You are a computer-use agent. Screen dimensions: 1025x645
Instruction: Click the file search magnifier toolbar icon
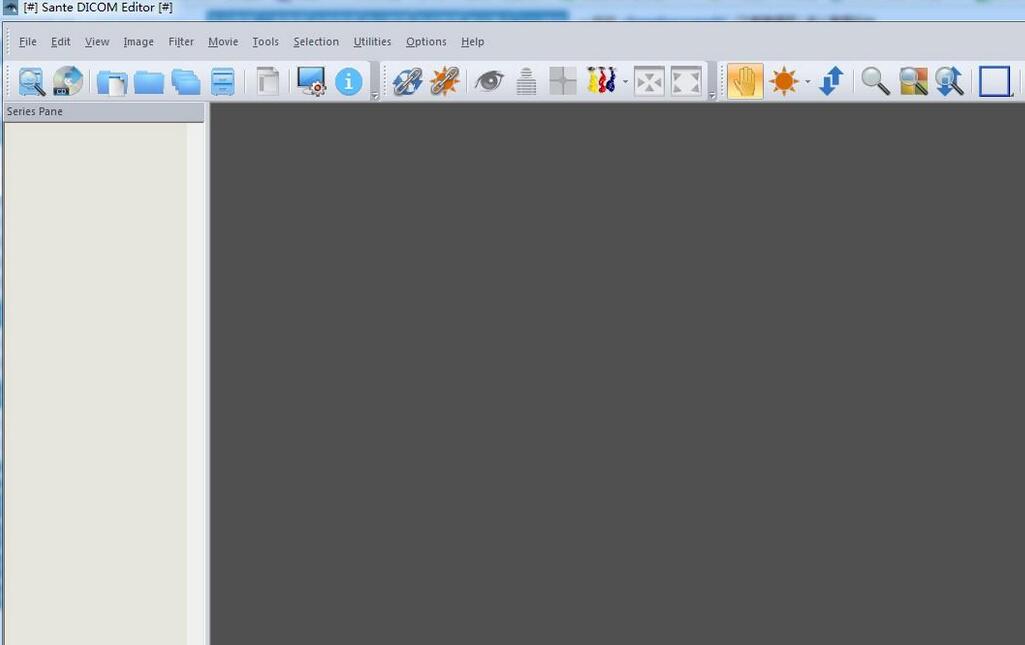31,82
